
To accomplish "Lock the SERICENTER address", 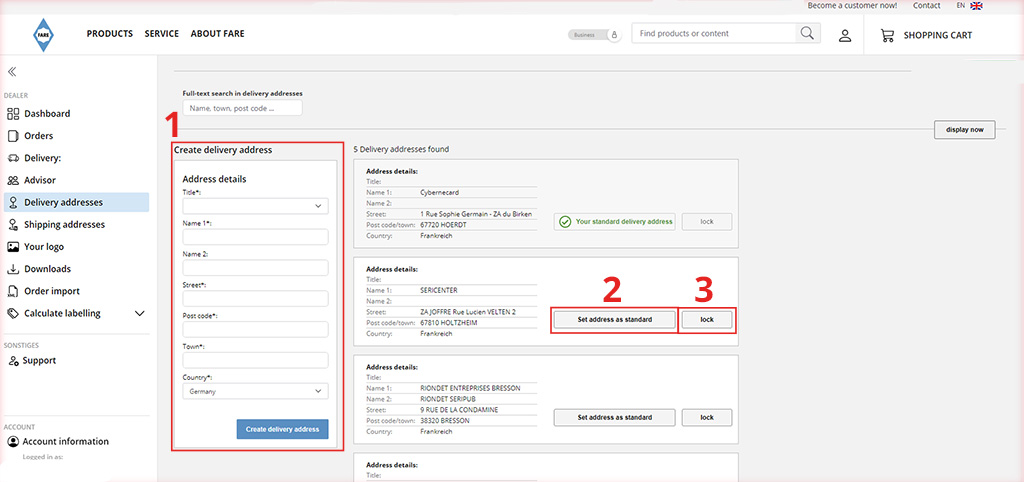I will 707,320.
